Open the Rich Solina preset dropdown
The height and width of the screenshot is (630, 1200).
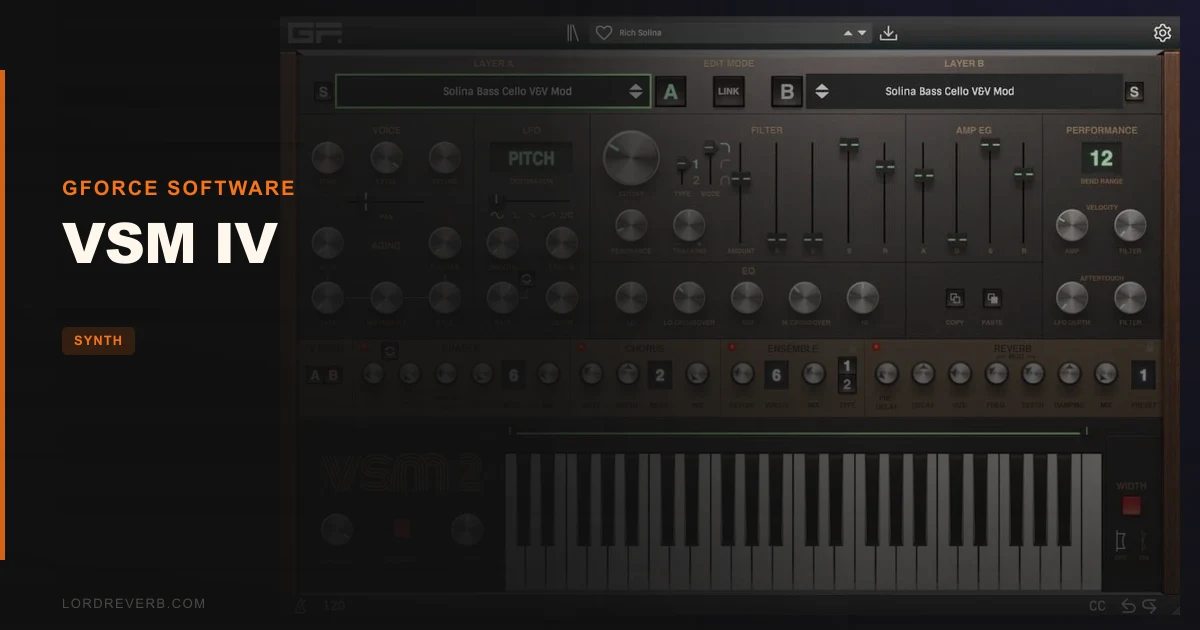click(730, 33)
